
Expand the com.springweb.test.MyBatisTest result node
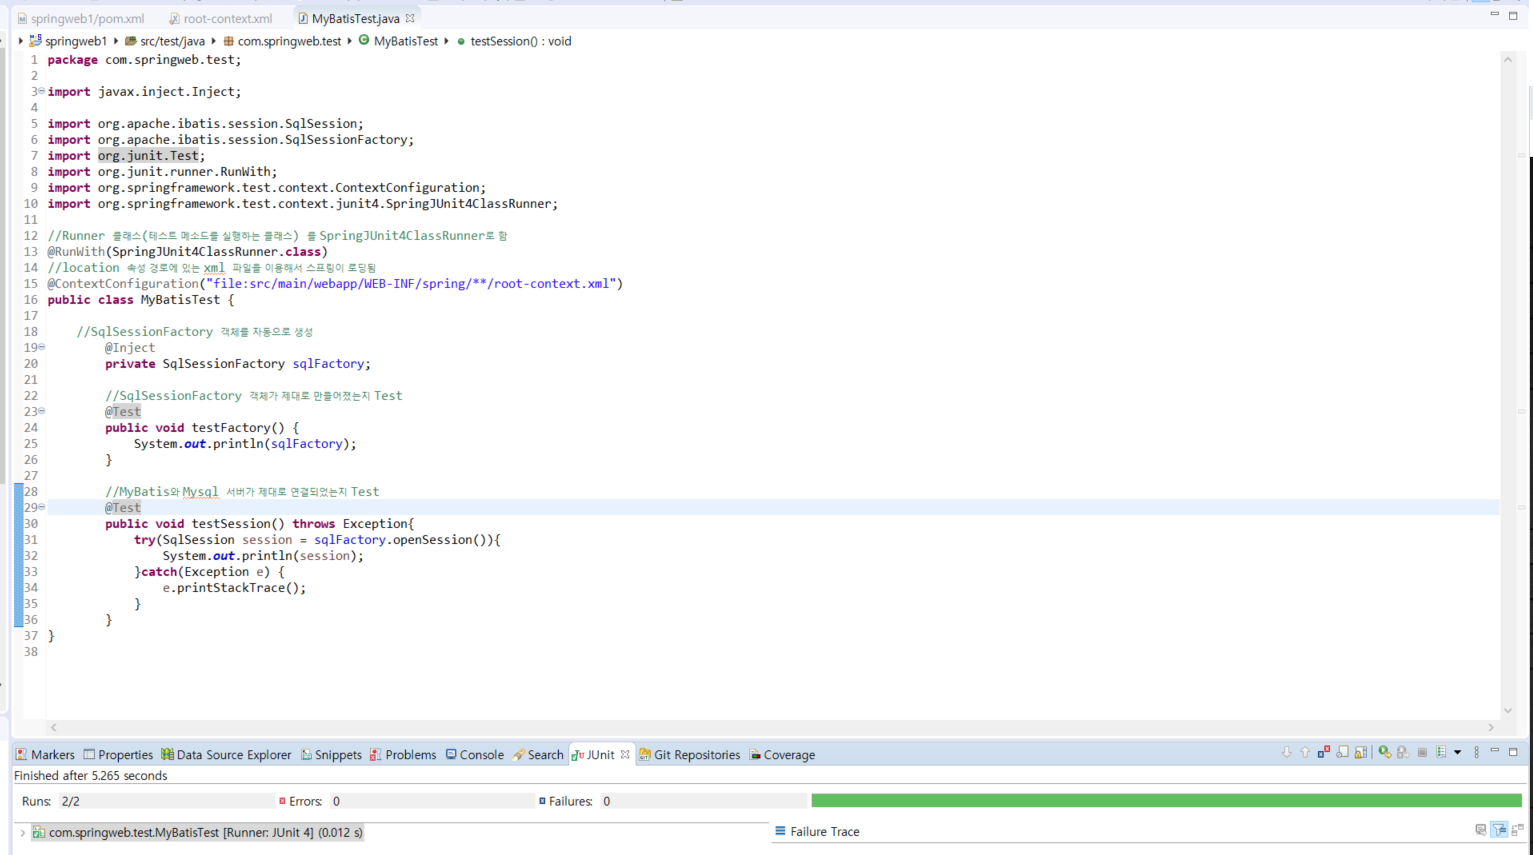point(22,832)
